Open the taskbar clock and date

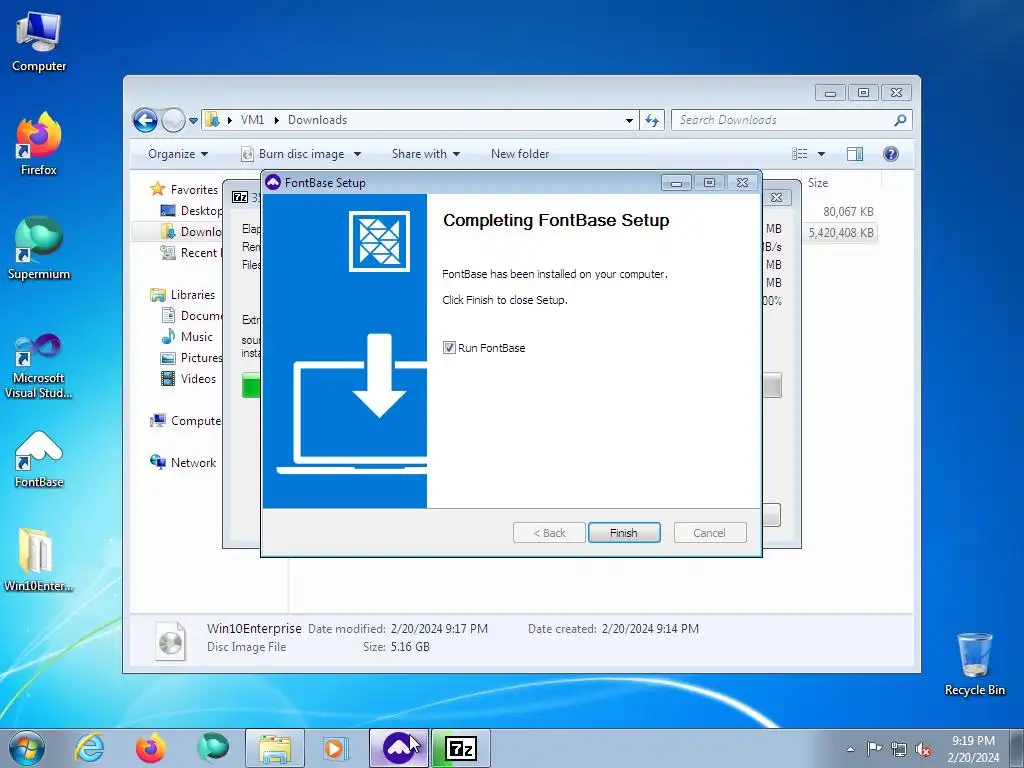[973, 749]
